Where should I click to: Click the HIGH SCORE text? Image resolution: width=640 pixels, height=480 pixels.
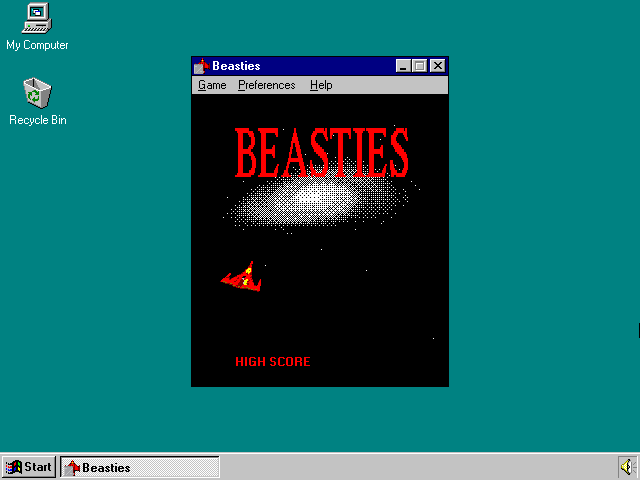(x=273, y=362)
